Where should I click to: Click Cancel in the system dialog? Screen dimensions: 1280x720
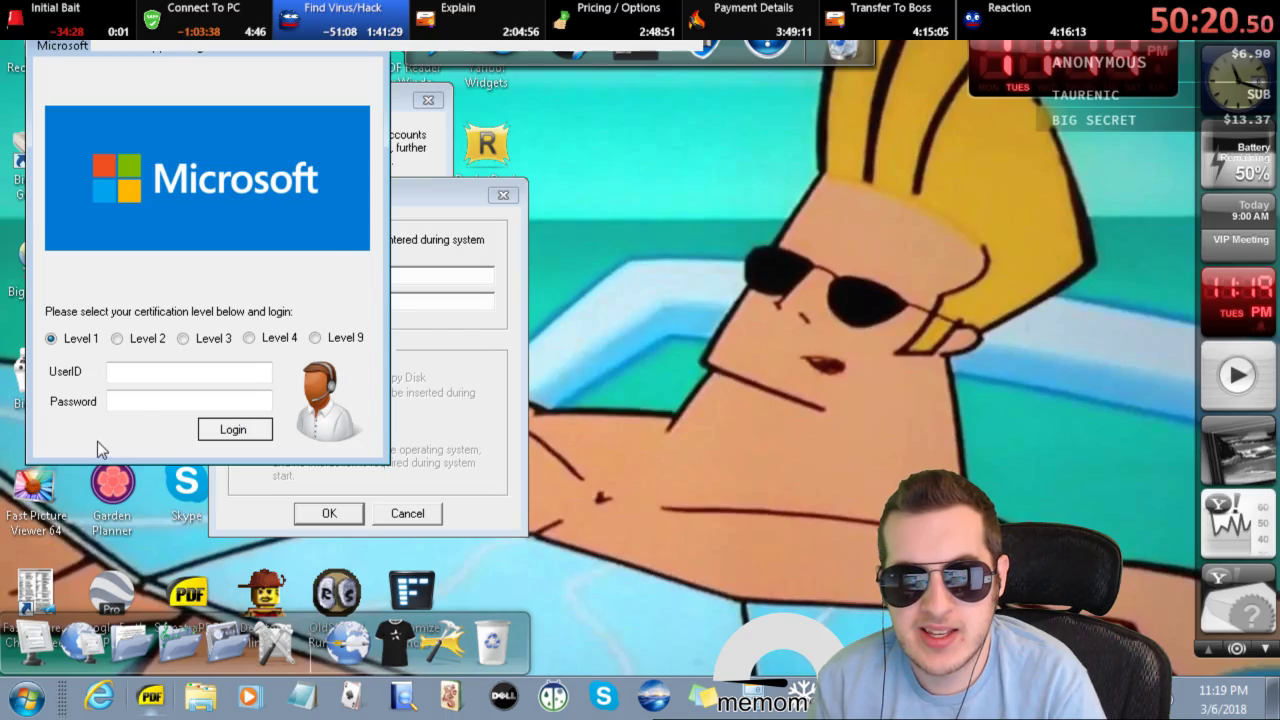408,513
